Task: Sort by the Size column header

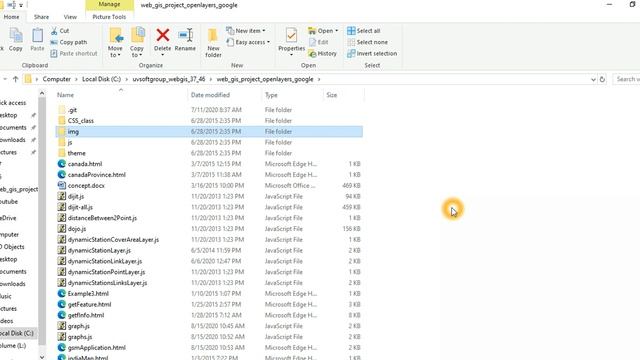Action: tap(332, 95)
